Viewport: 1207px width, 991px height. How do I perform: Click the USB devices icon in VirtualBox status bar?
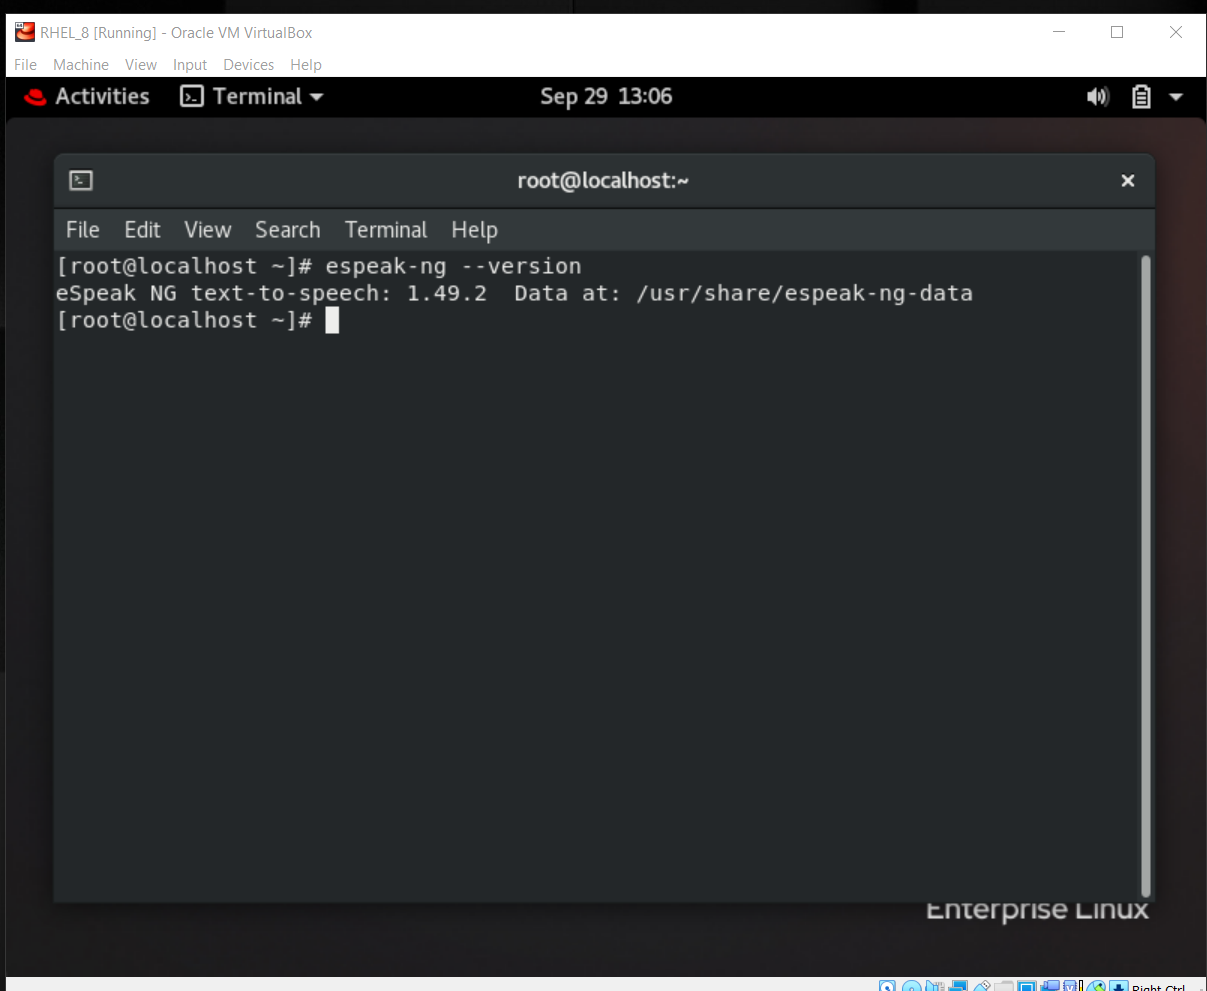tap(981, 985)
